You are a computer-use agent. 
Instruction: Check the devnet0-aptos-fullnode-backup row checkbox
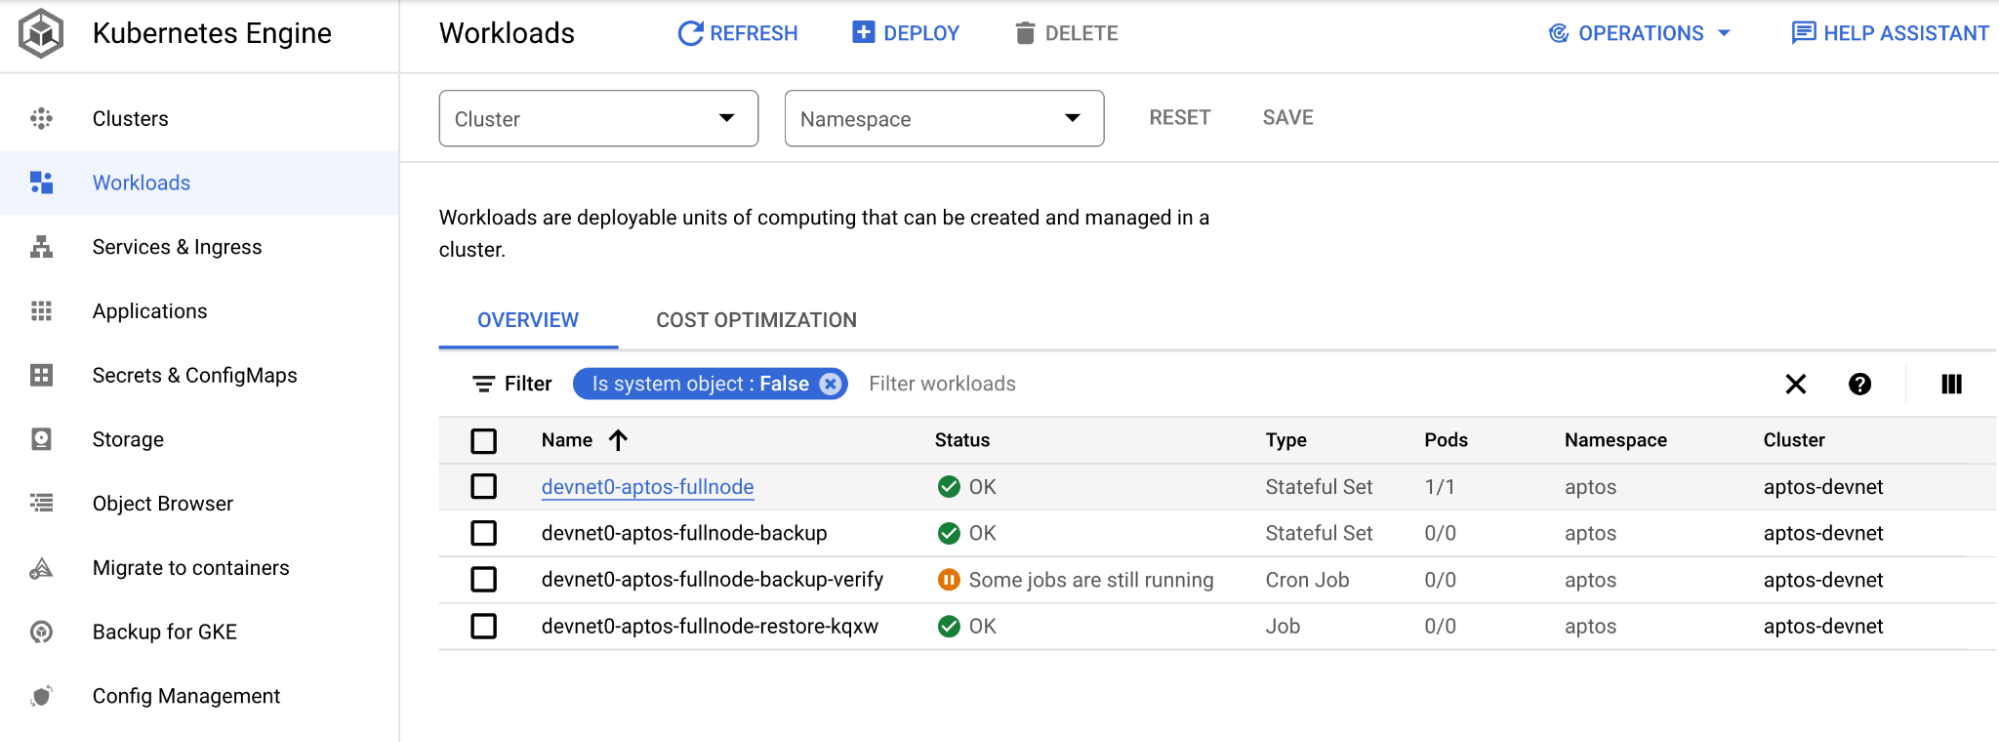pyautogui.click(x=484, y=533)
